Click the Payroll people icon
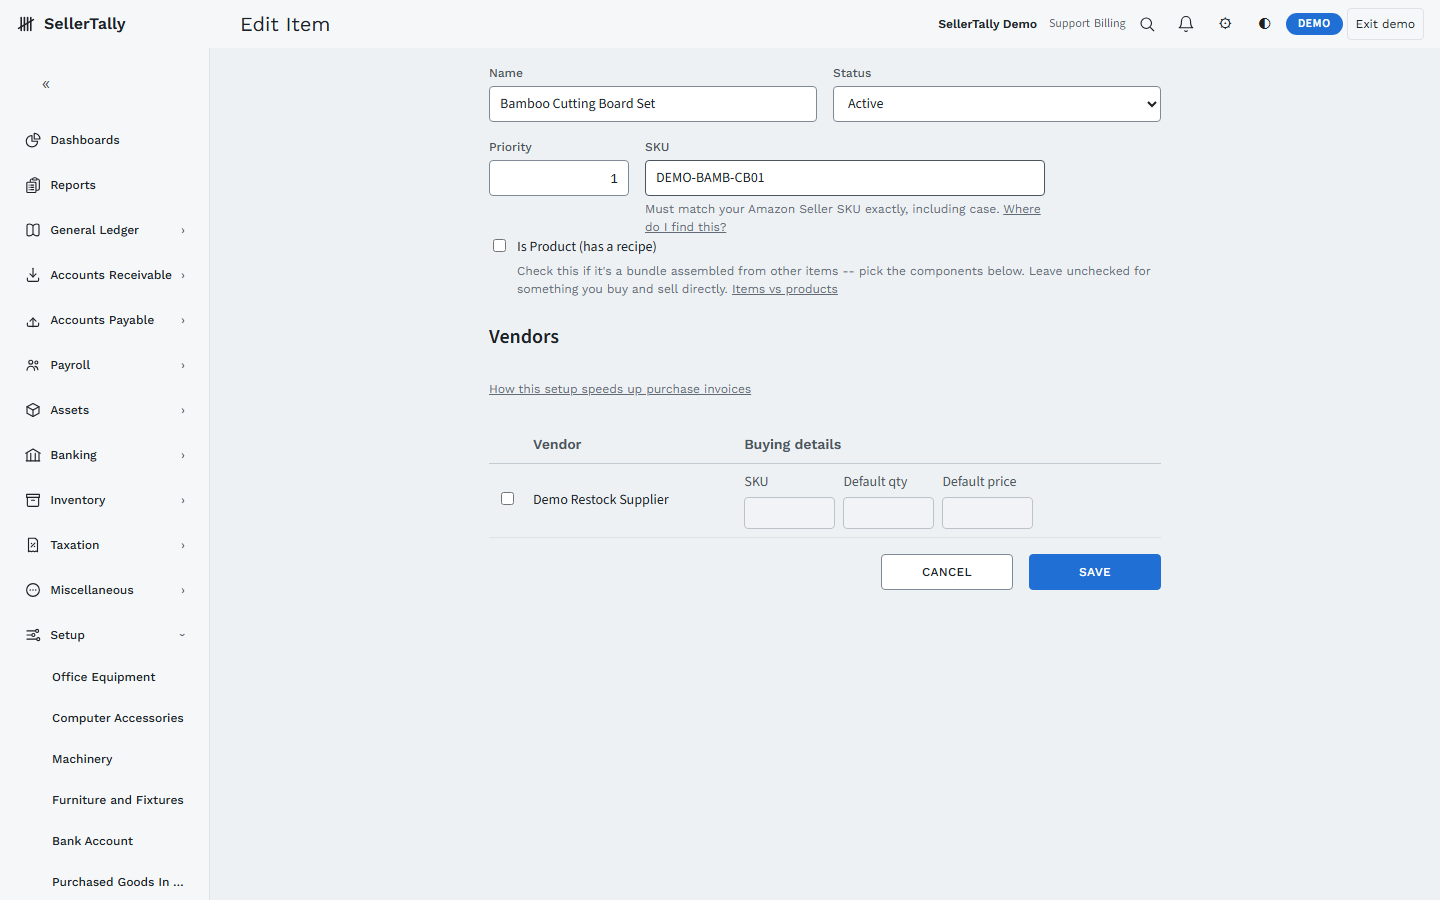Image resolution: width=1440 pixels, height=900 pixels. pyautogui.click(x=33, y=365)
